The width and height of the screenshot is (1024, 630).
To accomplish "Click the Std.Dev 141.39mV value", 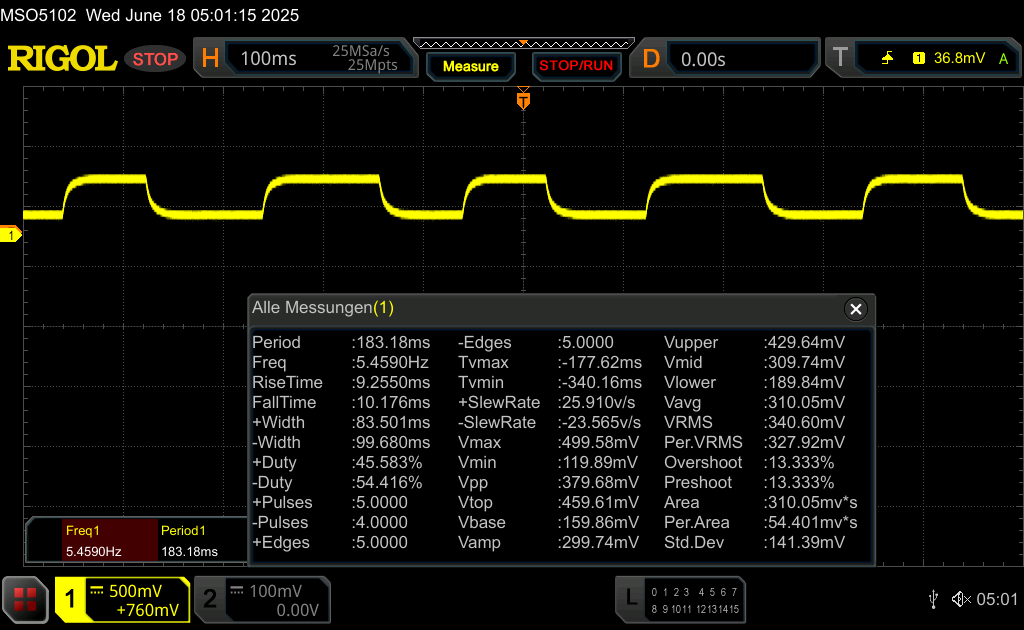I will 805,543.
